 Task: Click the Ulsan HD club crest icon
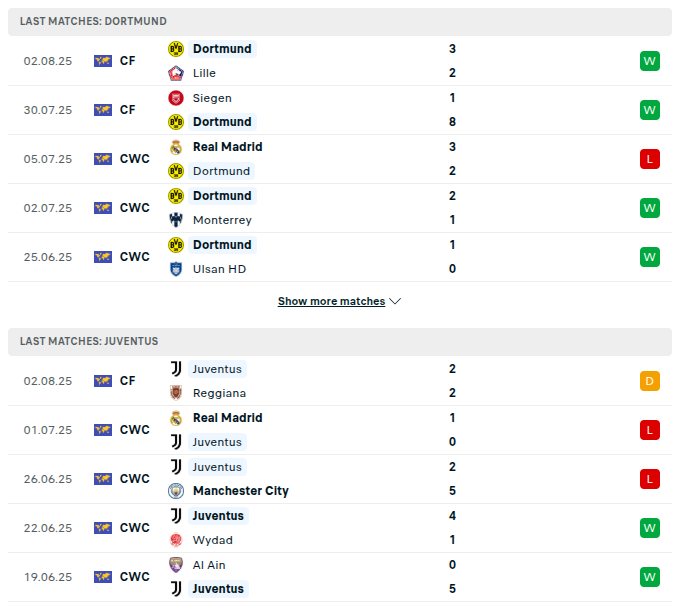coord(176,269)
